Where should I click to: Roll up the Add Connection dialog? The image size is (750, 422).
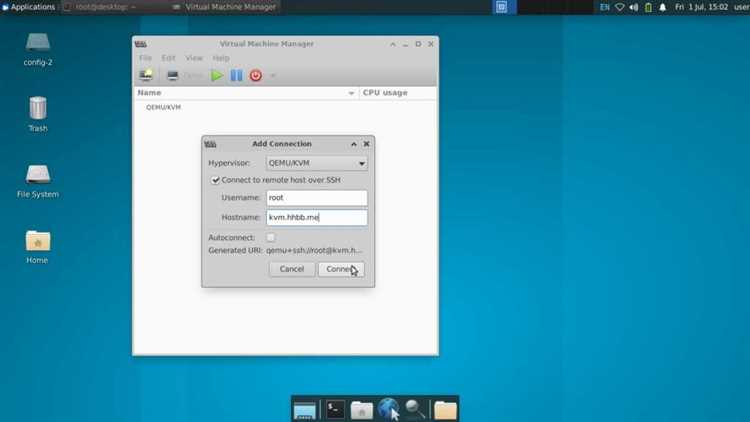click(353, 144)
